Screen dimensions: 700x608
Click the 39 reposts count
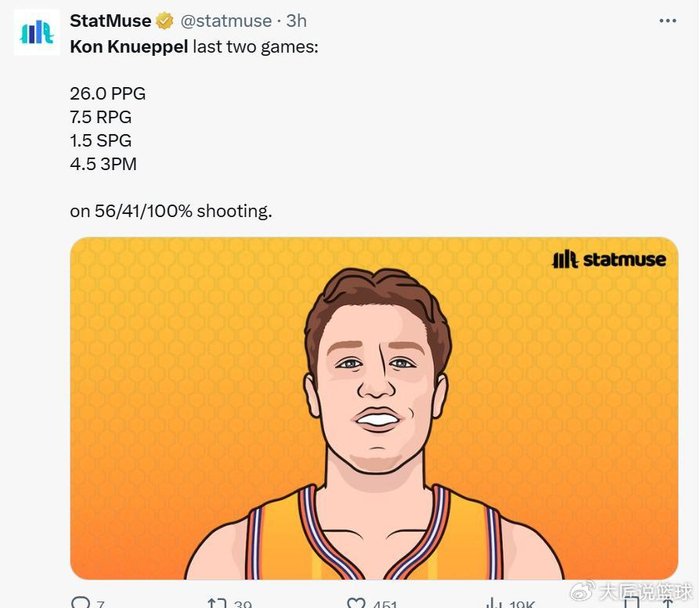242,604
